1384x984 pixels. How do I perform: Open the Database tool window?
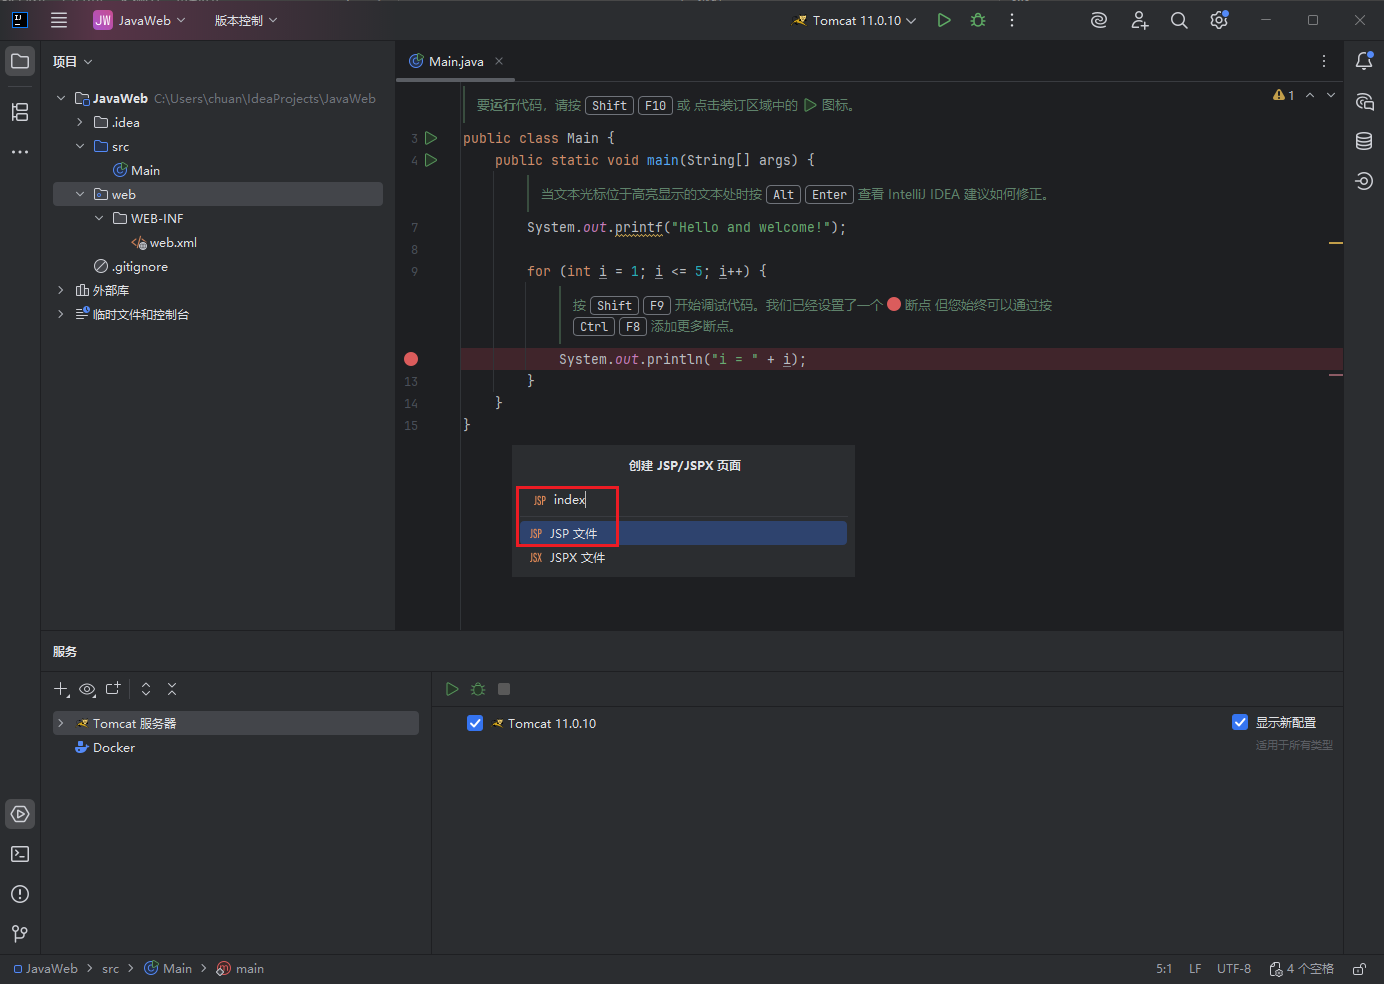click(x=1364, y=141)
